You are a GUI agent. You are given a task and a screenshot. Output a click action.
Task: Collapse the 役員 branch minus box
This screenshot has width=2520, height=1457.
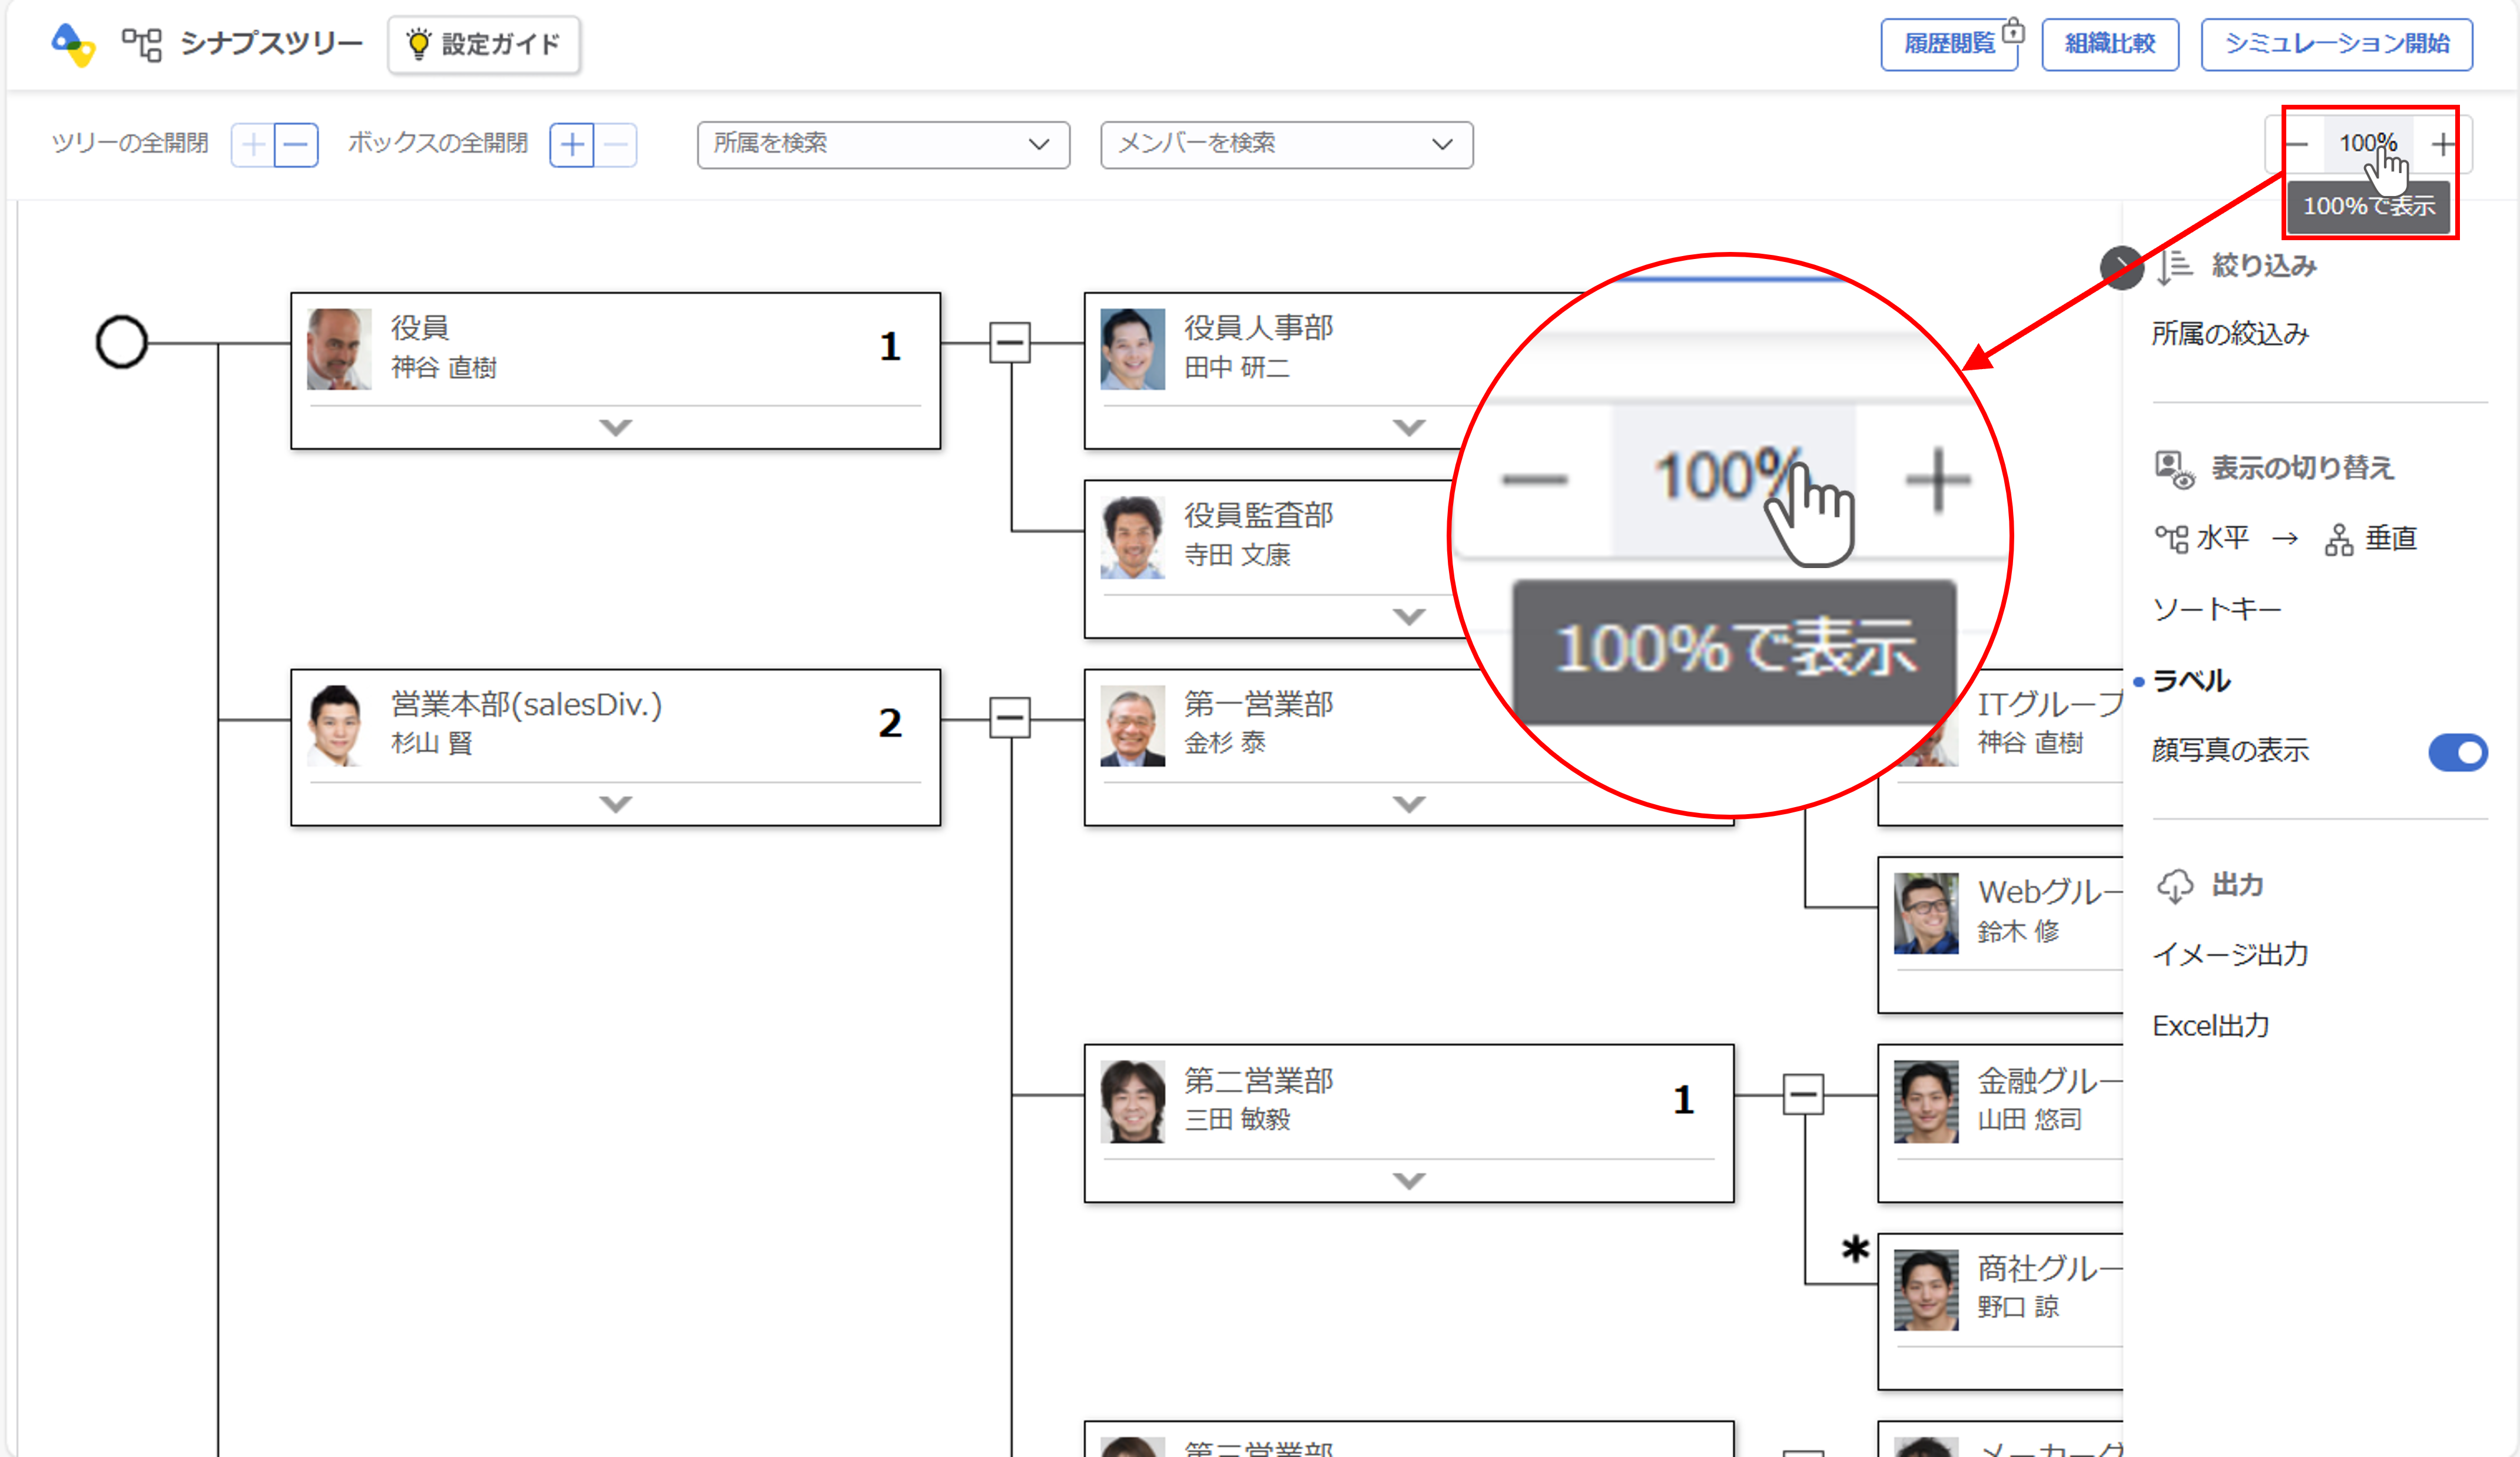click(1009, 343)
